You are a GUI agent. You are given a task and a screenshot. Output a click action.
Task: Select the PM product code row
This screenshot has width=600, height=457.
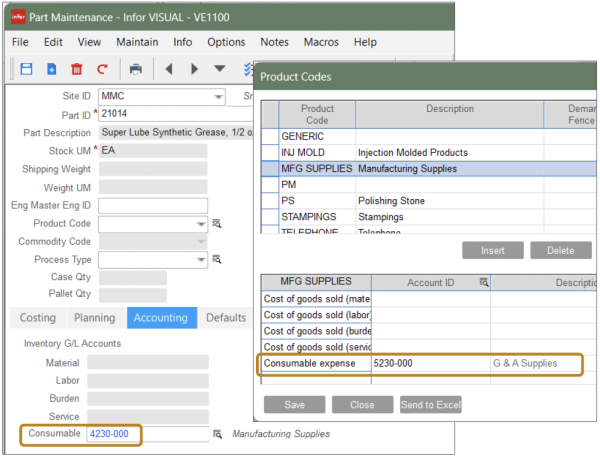(429, 184)
